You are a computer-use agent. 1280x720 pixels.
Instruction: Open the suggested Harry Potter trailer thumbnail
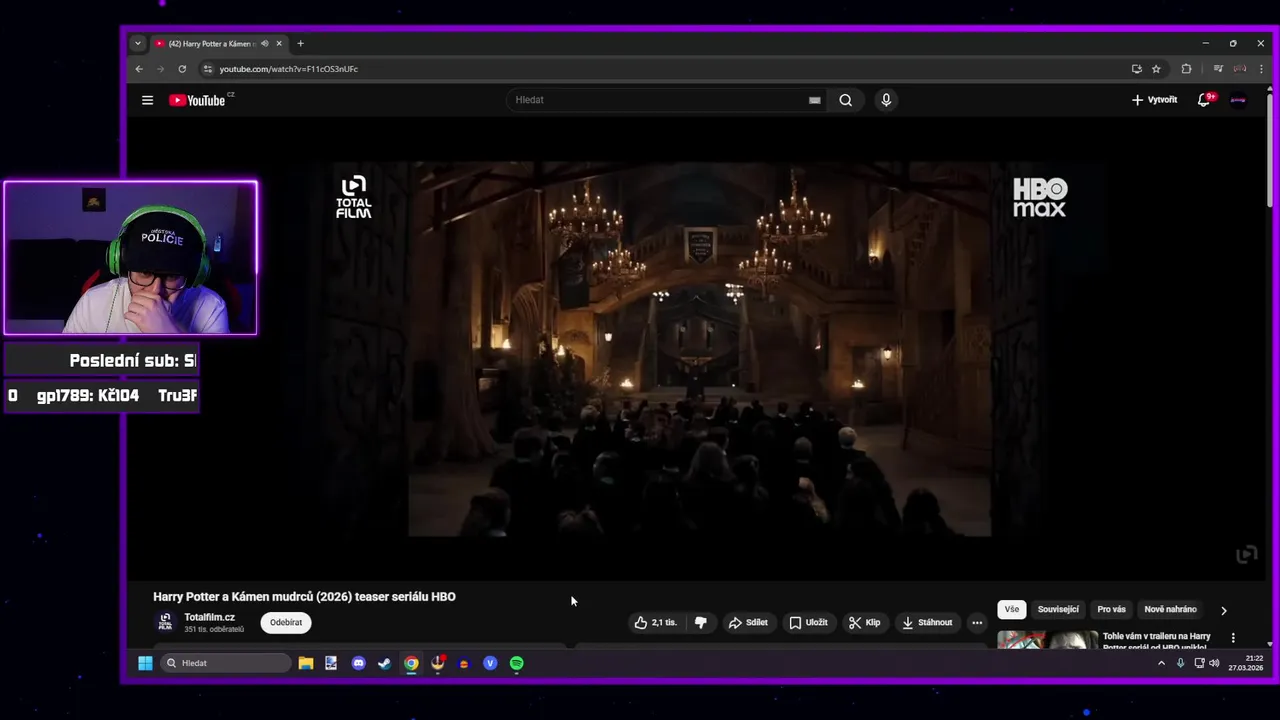tap(1046, 640)
